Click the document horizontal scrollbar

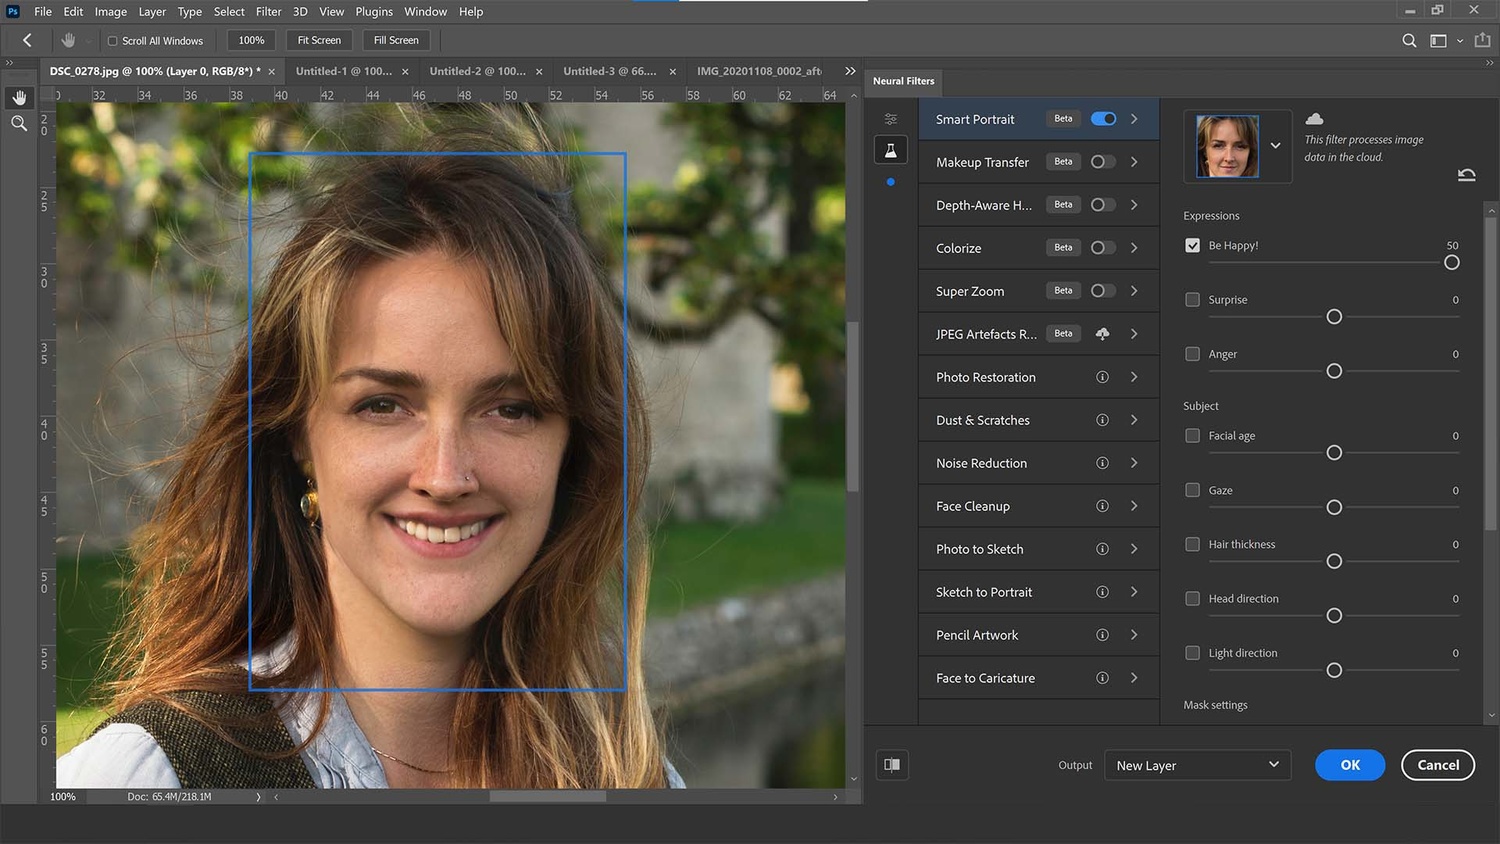(x=546, y=796)
